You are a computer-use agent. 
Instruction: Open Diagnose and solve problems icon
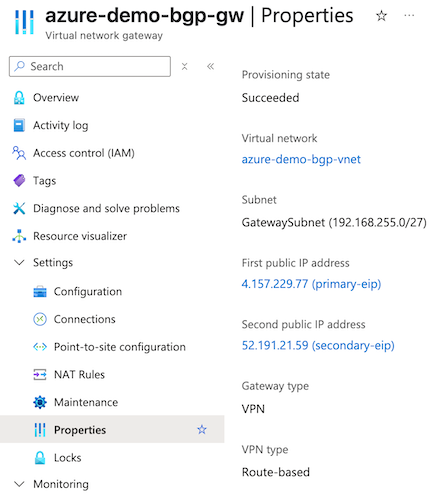tap(19, 208)
